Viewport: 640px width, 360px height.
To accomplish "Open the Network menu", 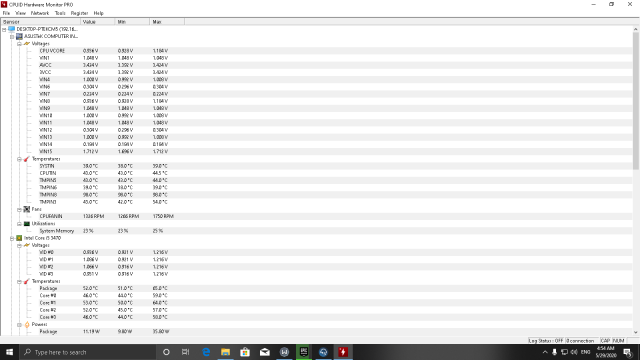I will tap(40, 13).
